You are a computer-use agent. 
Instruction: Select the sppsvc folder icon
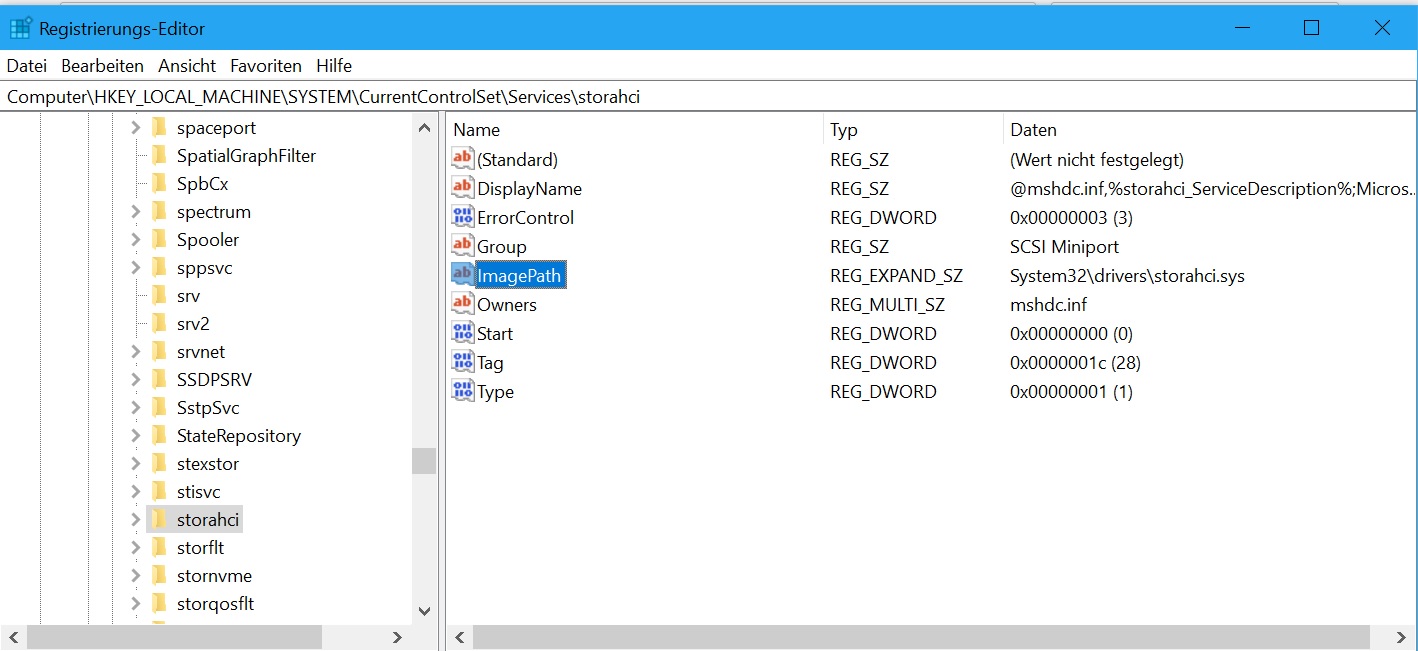click(x=158, y=268)
